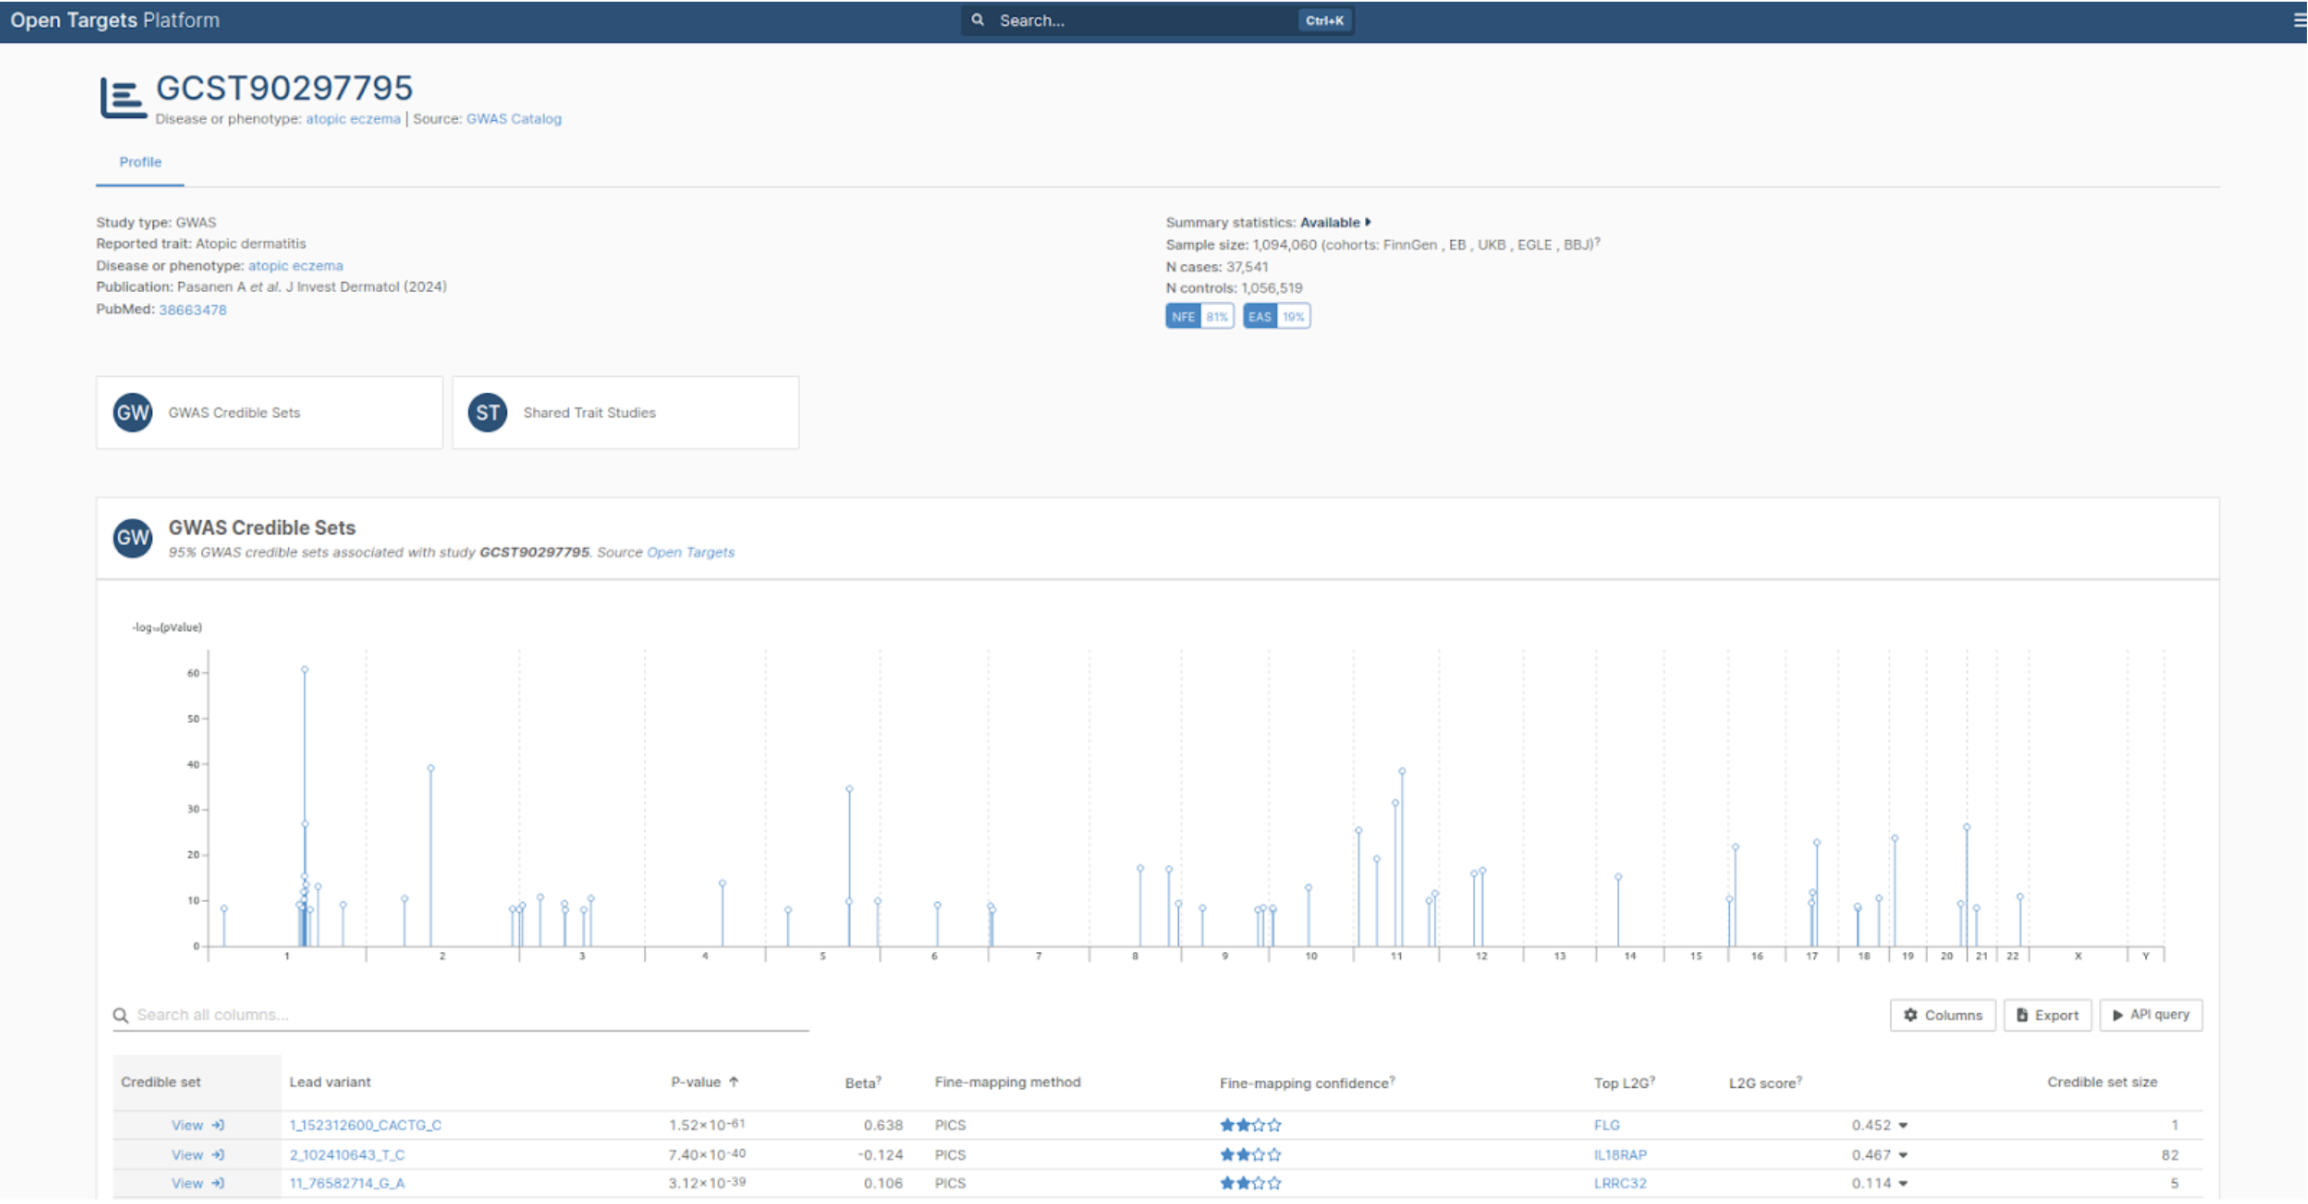Click the study bar-chart icon beside GCST90297795
Image resolution: width=2308 pixels, height=1204 pixels.
click(122, 99)
